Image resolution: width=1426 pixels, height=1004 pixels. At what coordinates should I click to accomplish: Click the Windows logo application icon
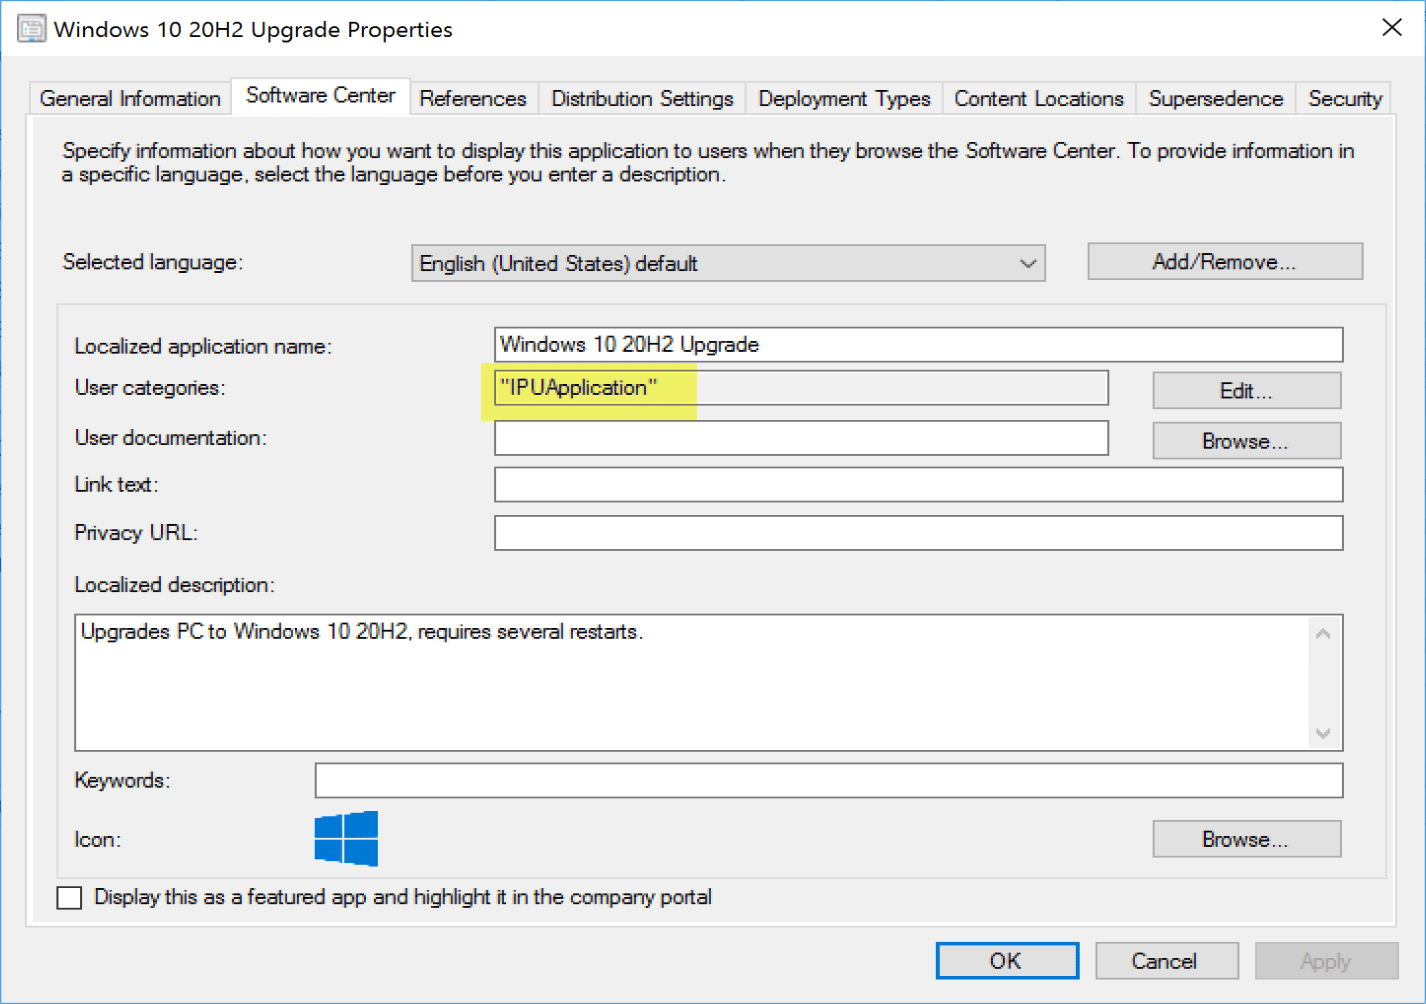pyautogui.click(x=346, y=838)
